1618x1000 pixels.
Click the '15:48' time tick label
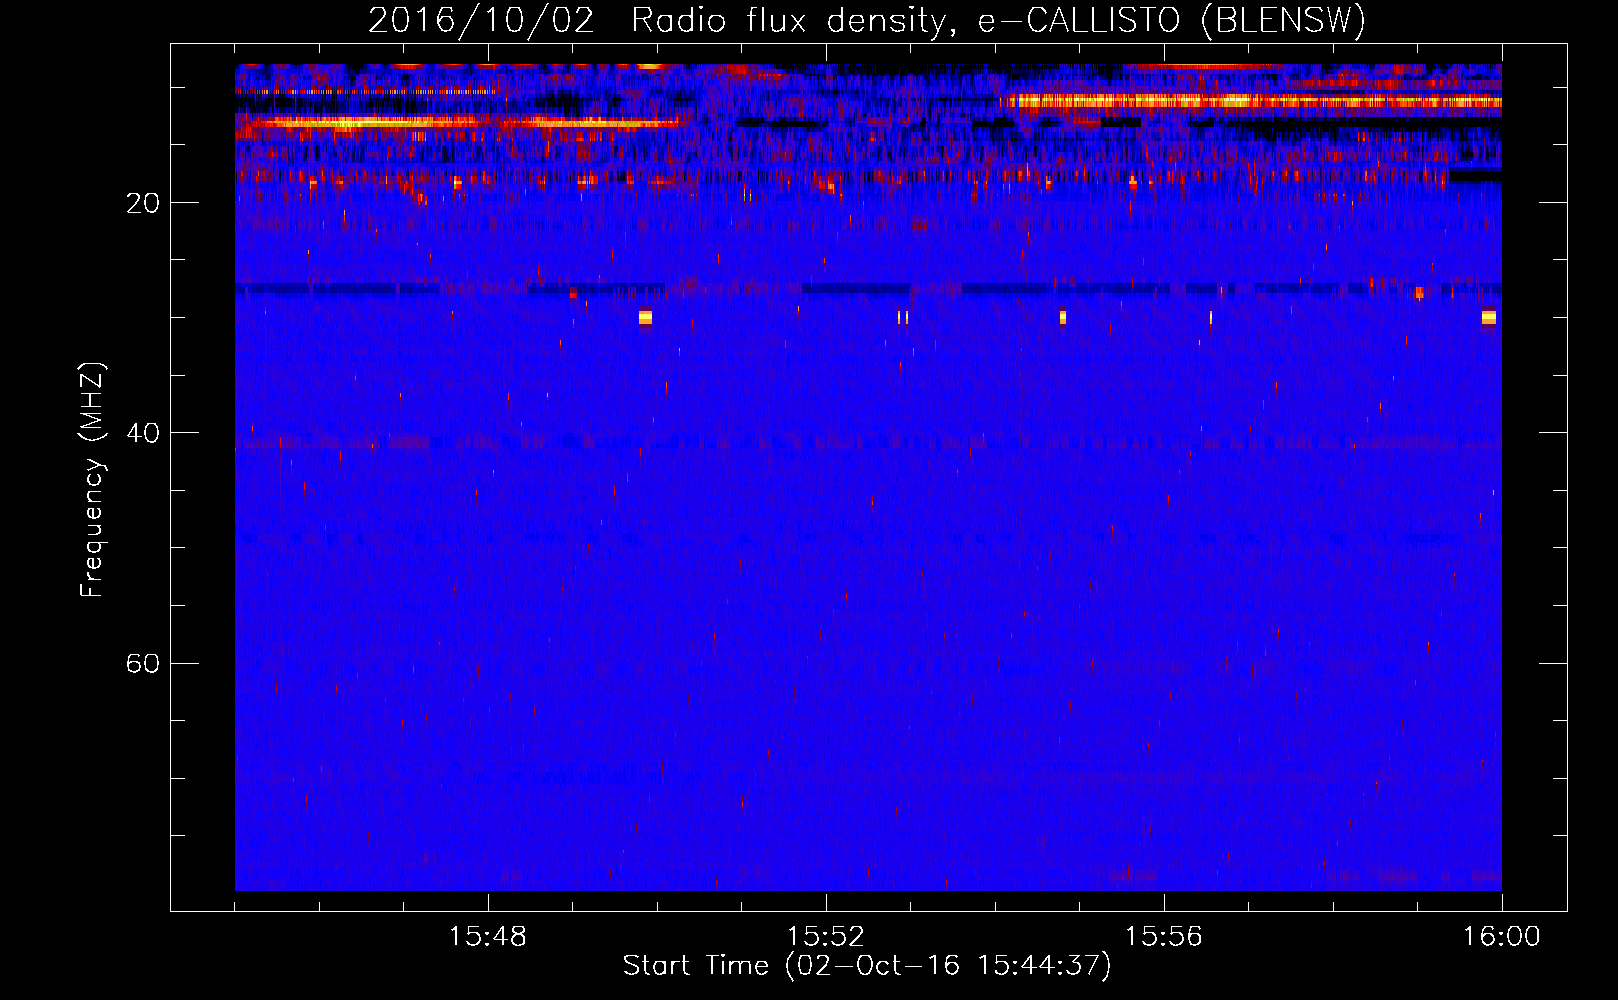tap(488, 937)
